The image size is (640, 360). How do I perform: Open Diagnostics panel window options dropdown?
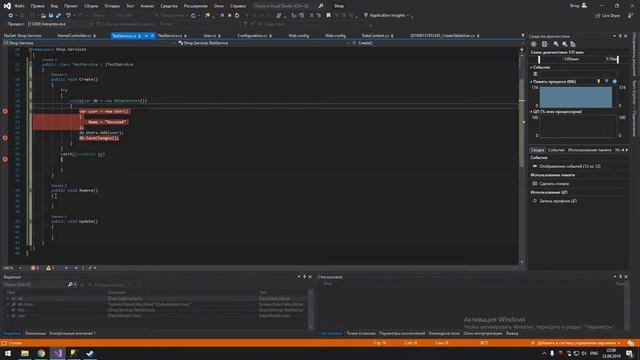pyautogui.click(x=614, y=36)
